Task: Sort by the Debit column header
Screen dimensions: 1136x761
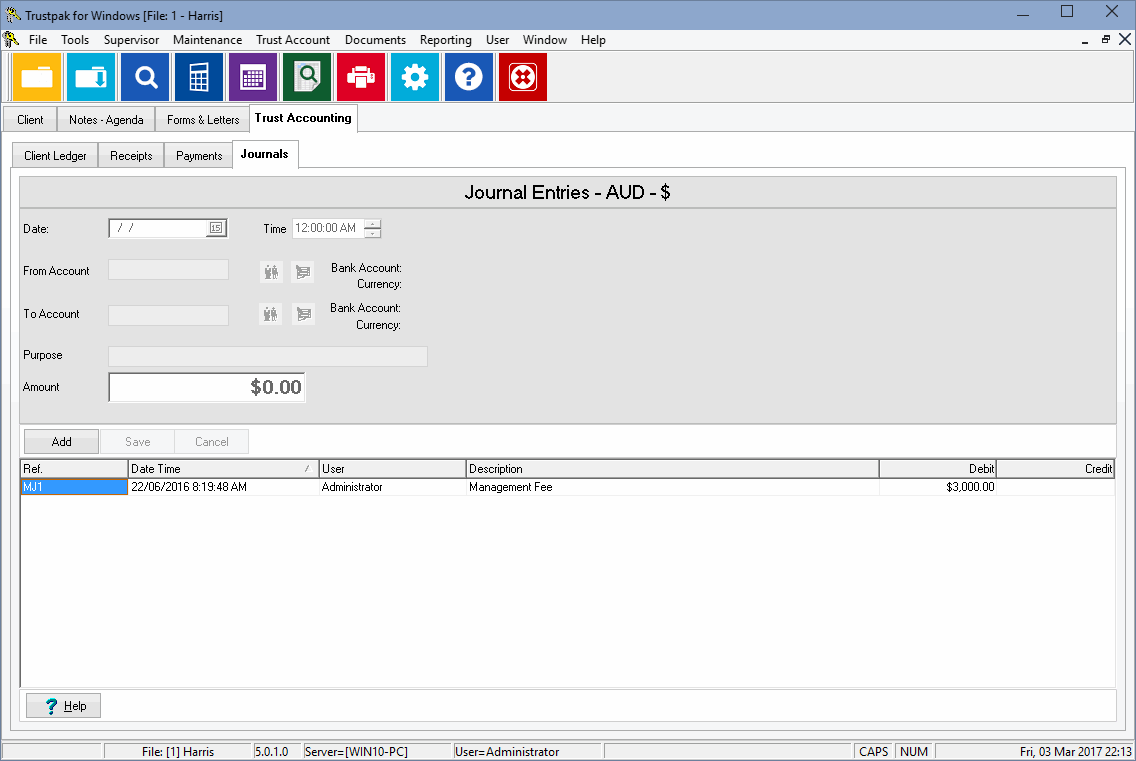Action: pyautogui.click(x=938, y=469)
